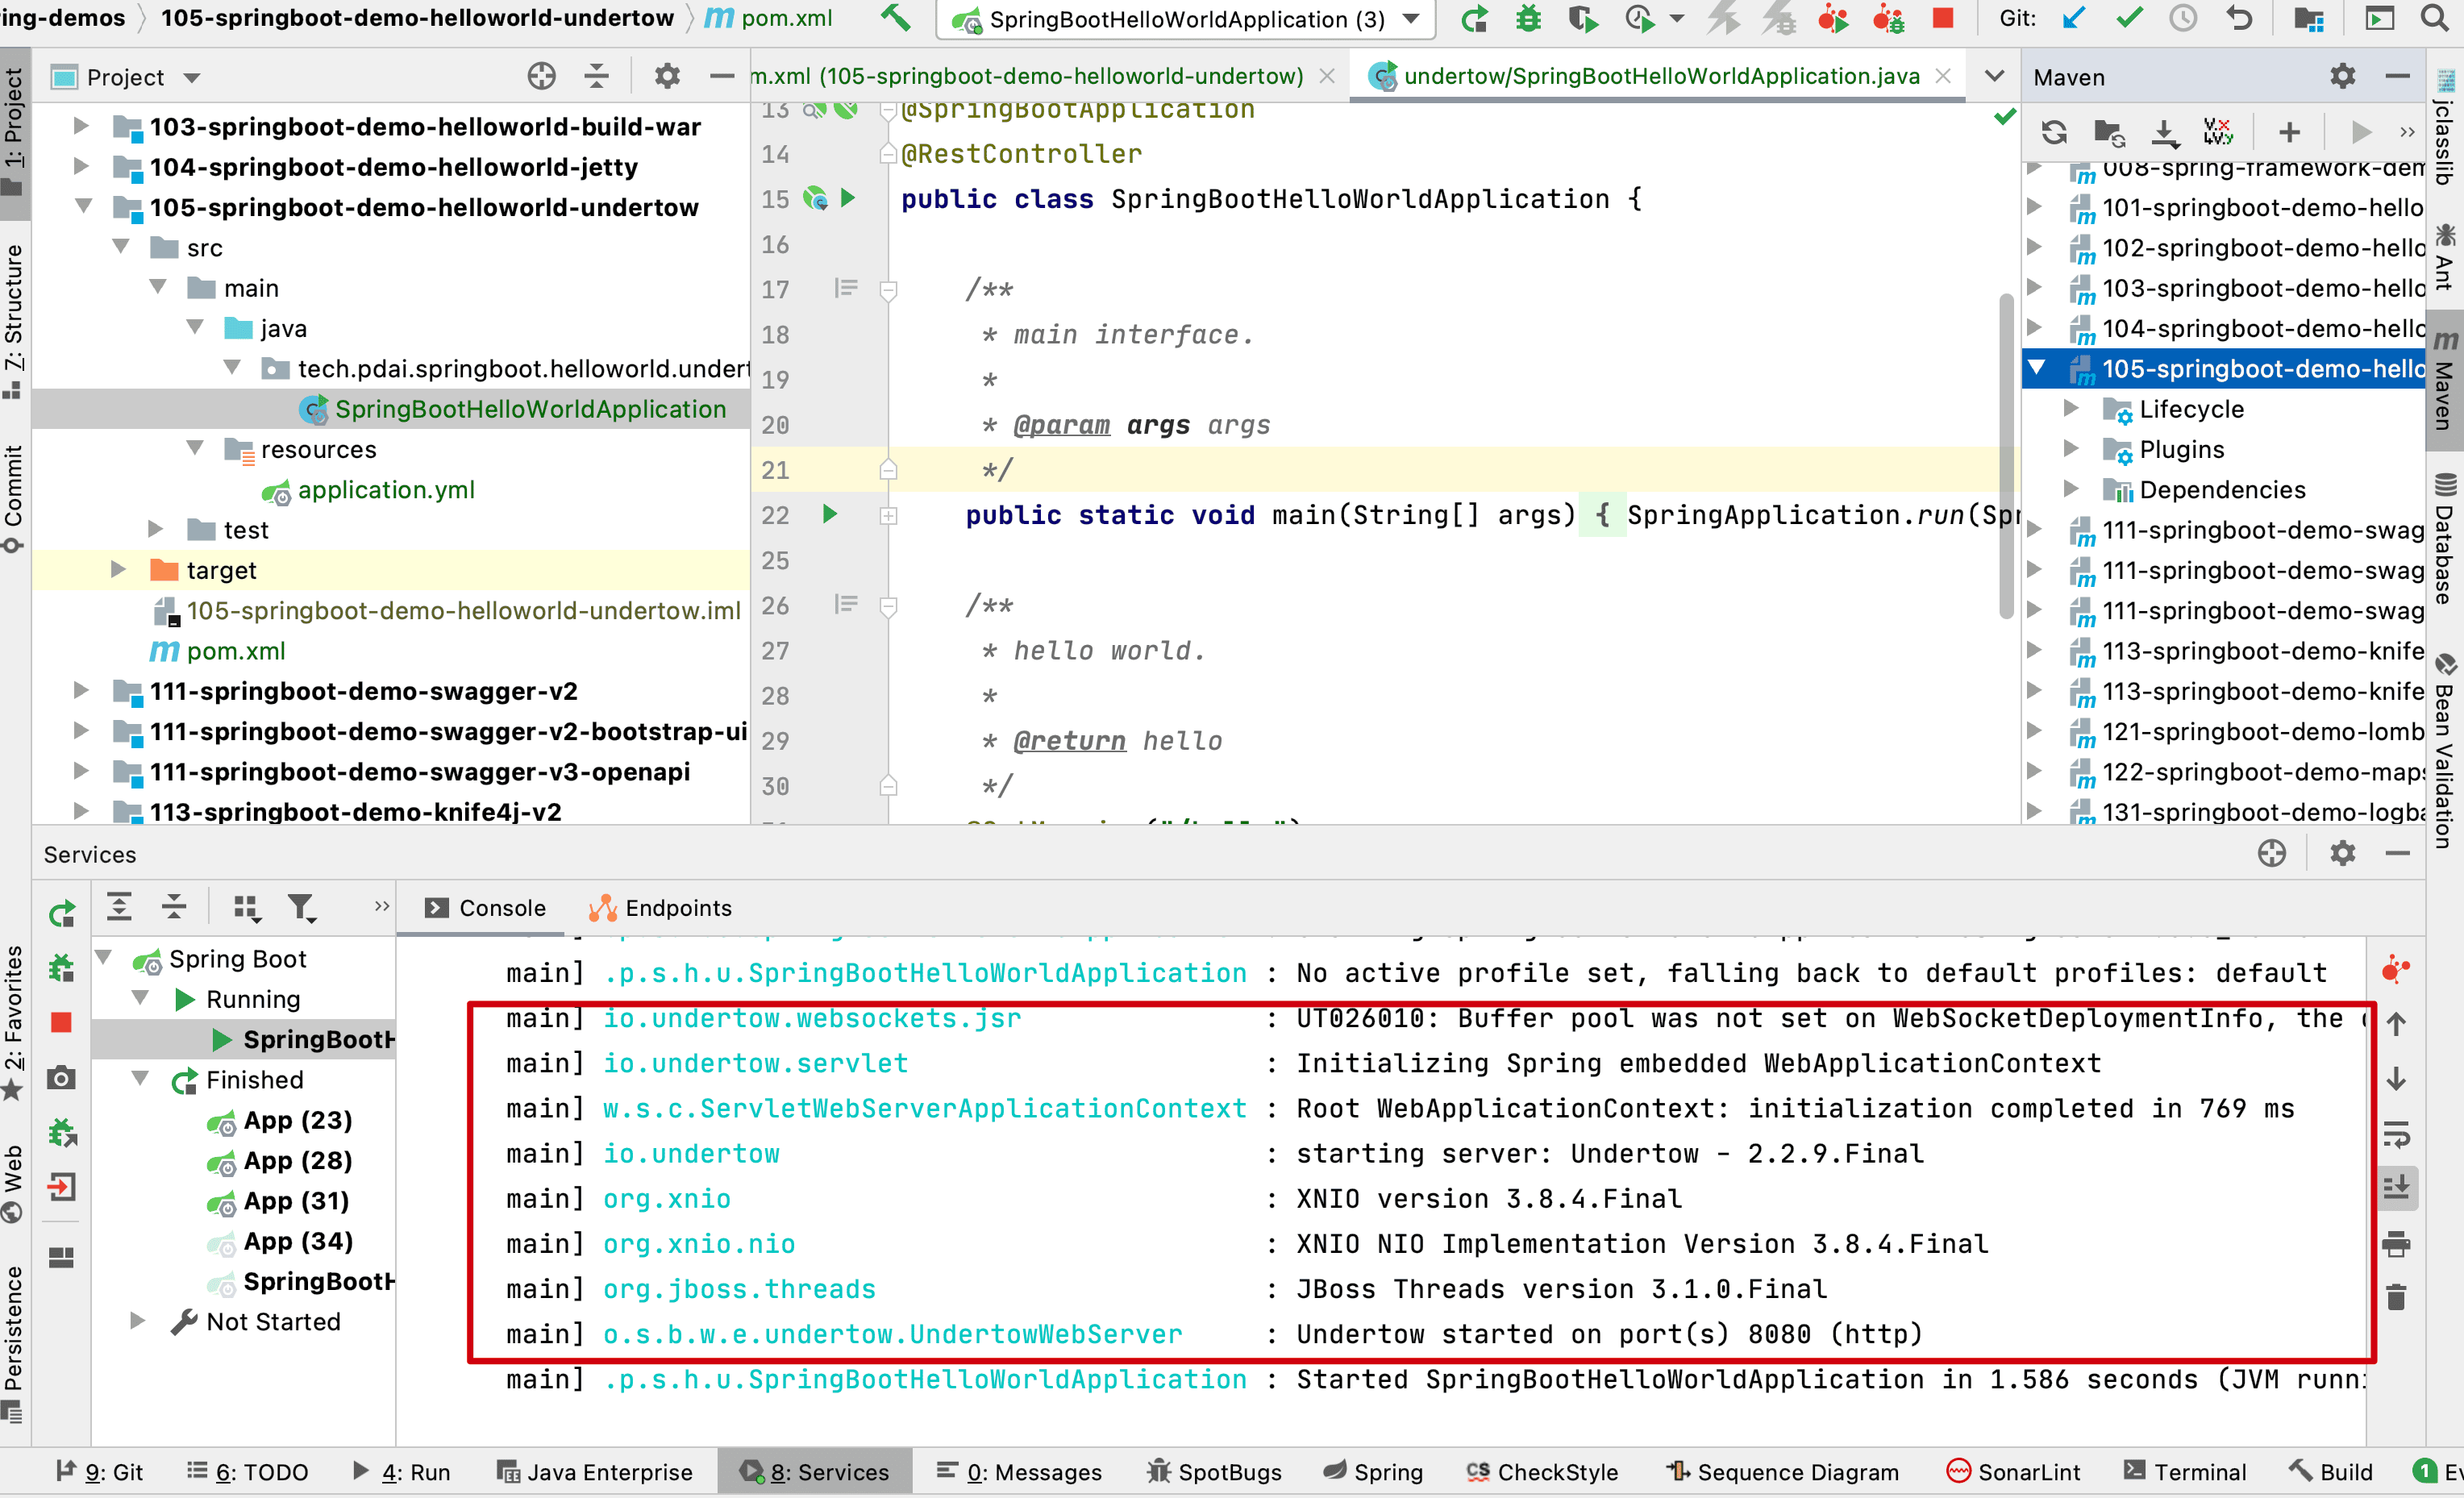Stop the running application with red square
This screenshot has width=2464, height=1498.
tap(1942, 19)
